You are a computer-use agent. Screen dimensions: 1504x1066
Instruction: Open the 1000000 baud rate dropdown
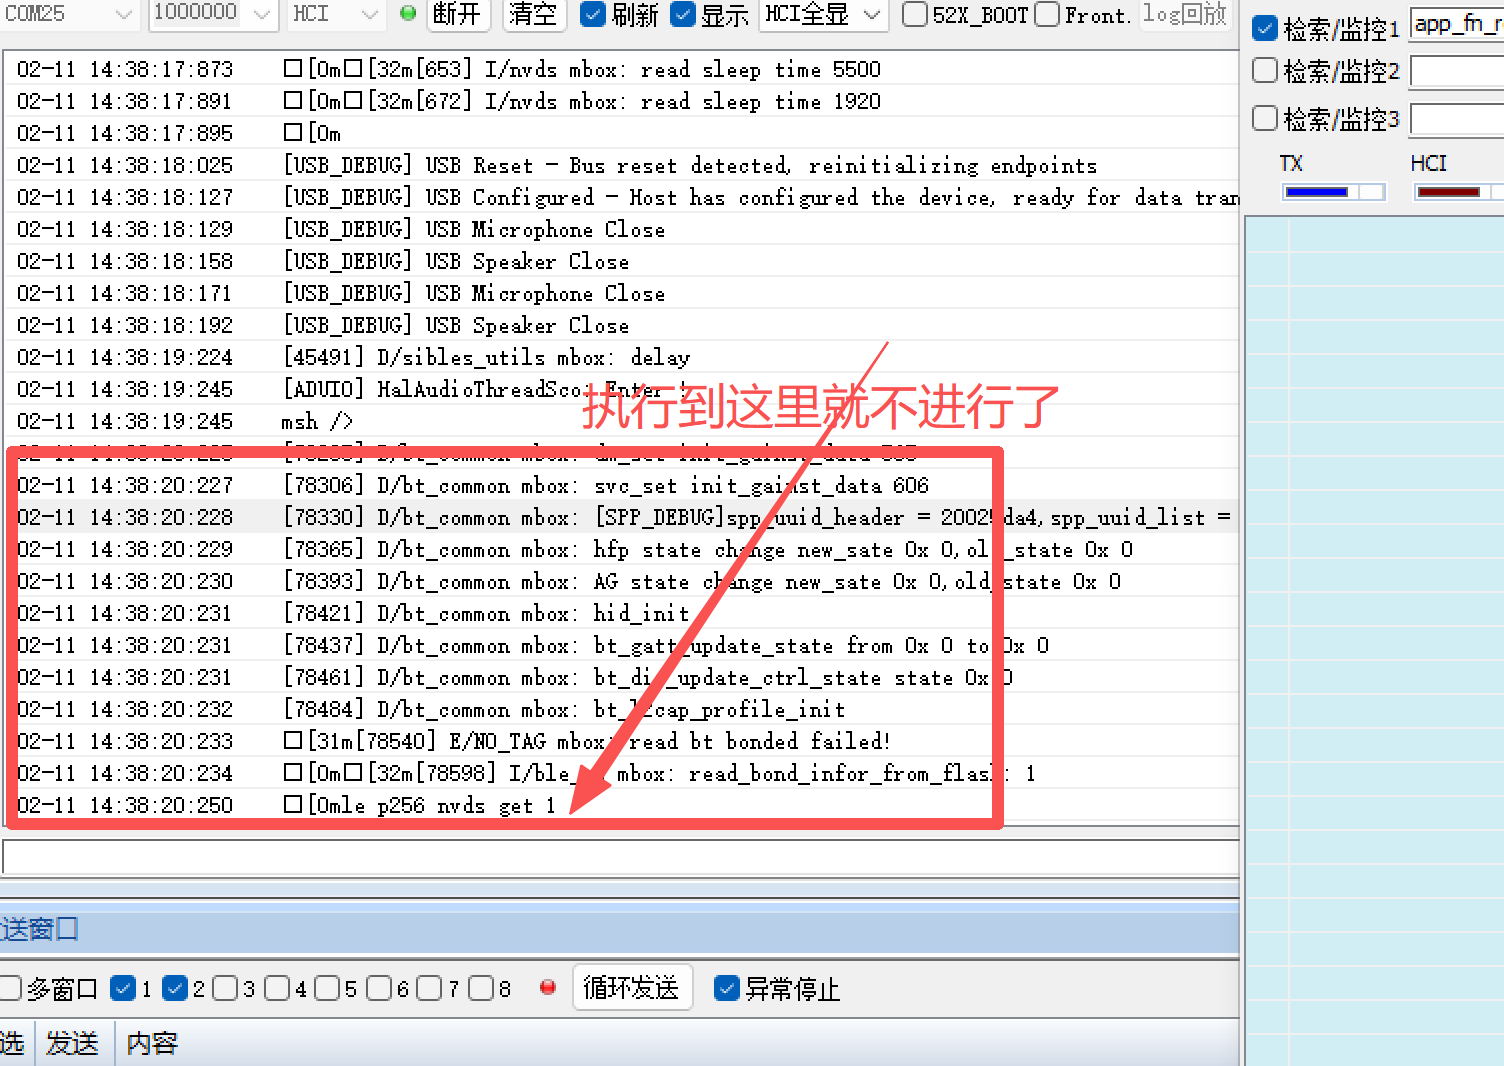[260, 15]
